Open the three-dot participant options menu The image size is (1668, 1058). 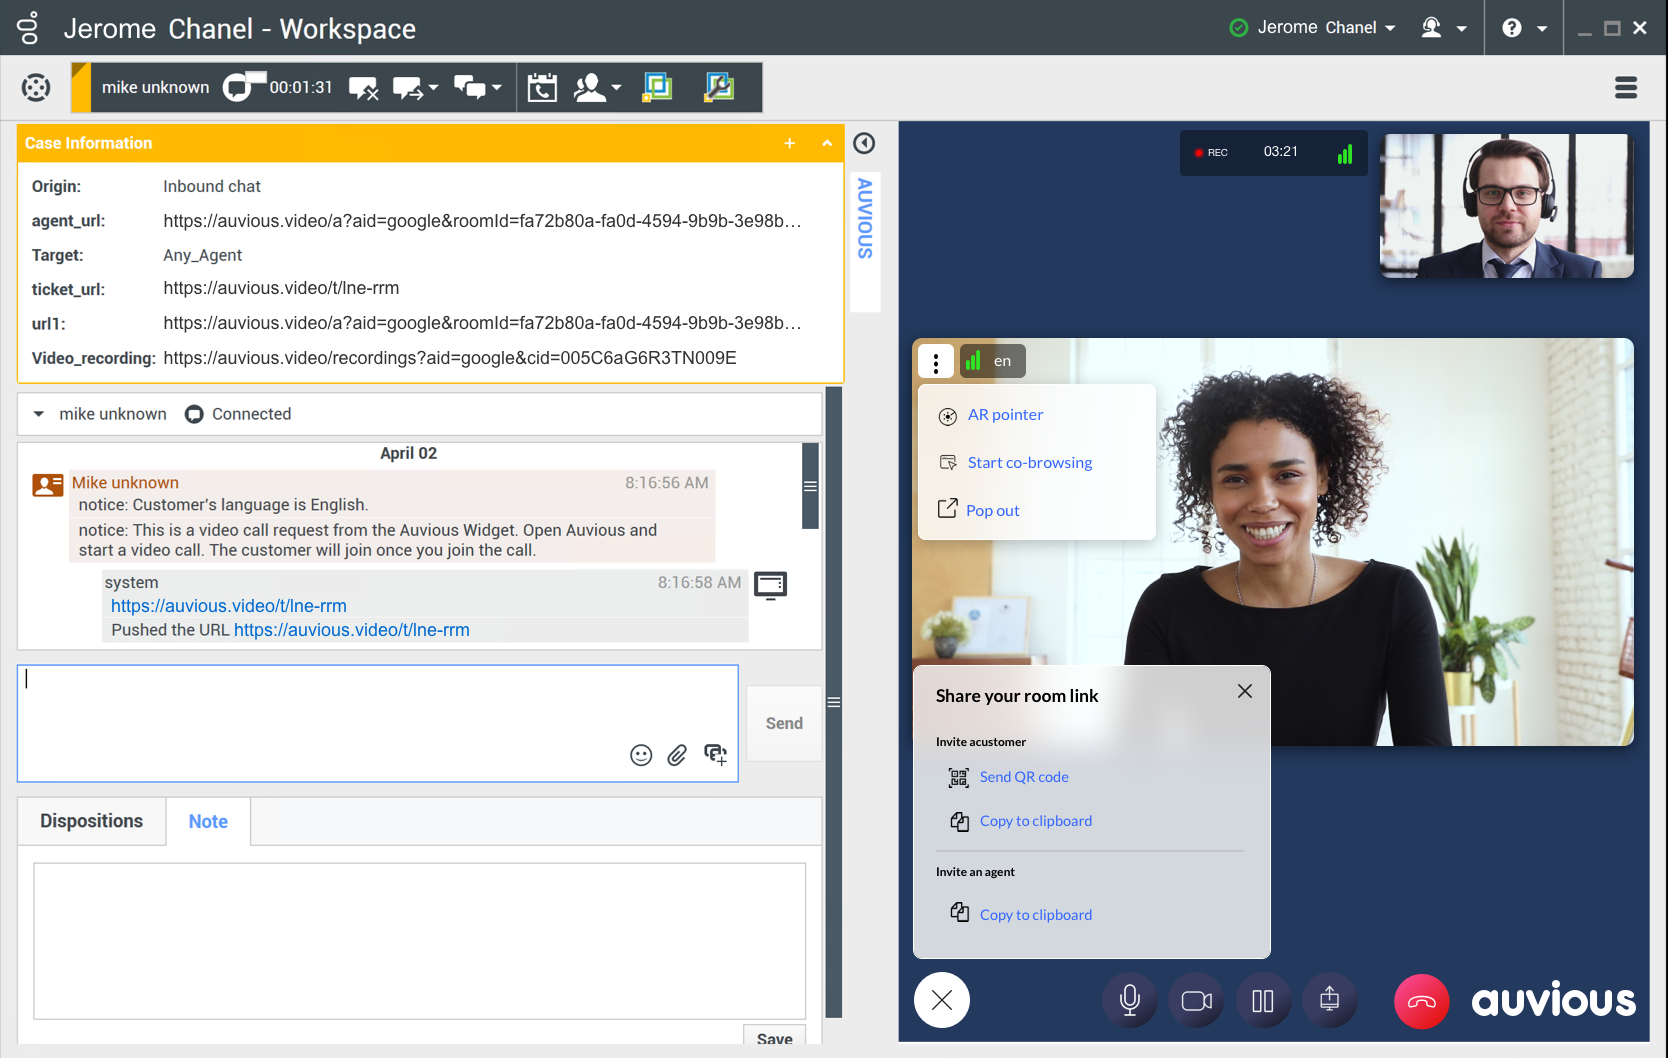(x=936, y=362)
